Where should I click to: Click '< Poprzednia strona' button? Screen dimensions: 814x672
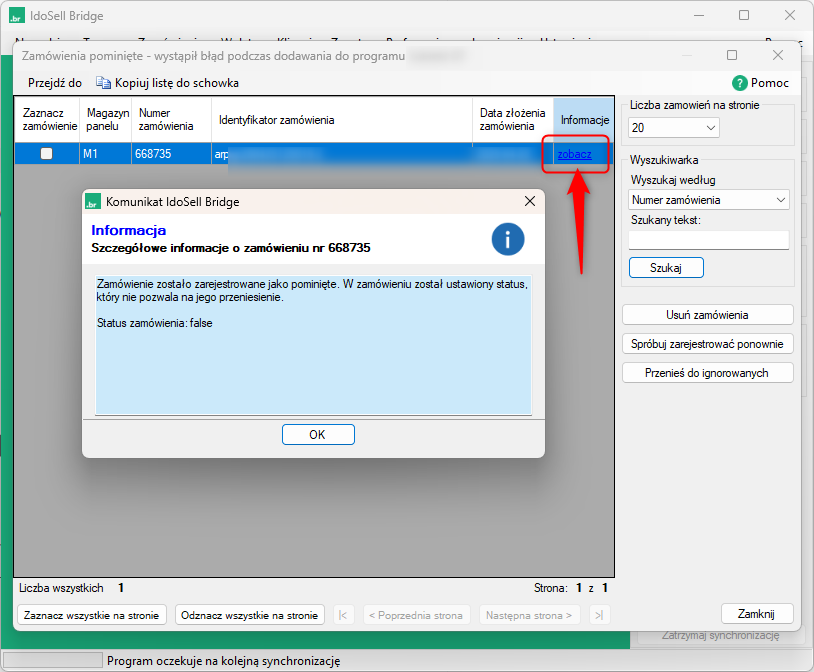416,615
